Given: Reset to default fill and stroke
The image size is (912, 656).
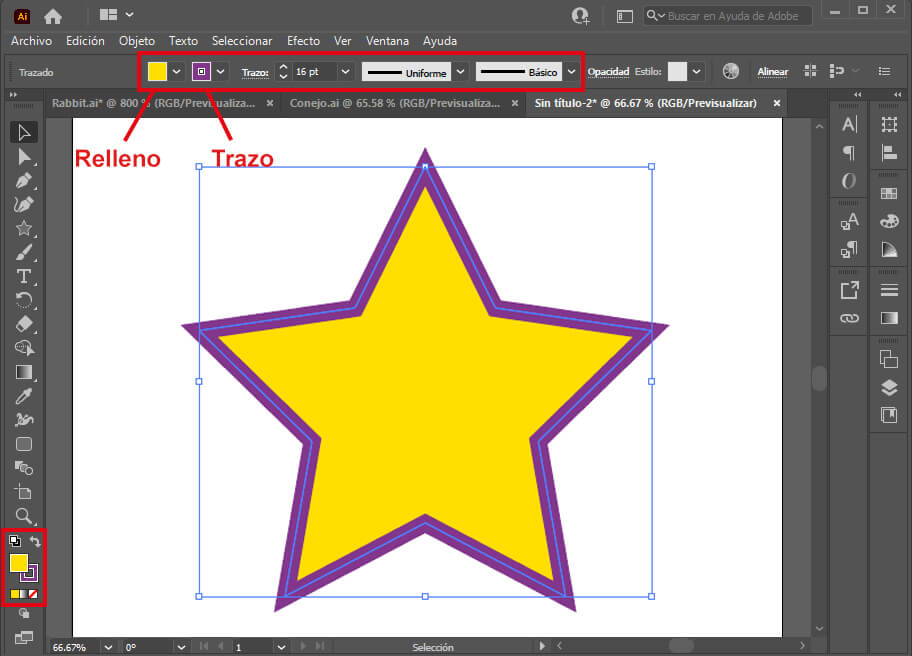Looking at the screenshot, I should pyautogui.click(x=13, y=540).
